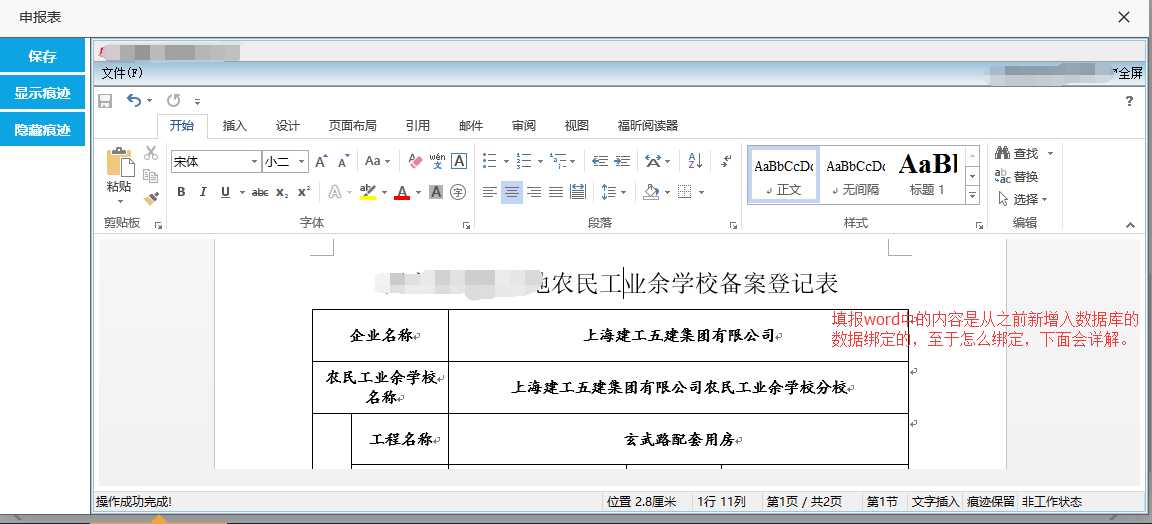The image size is (1152, 524).
Task: Apply character shading icon
Action: pos(436,192)
